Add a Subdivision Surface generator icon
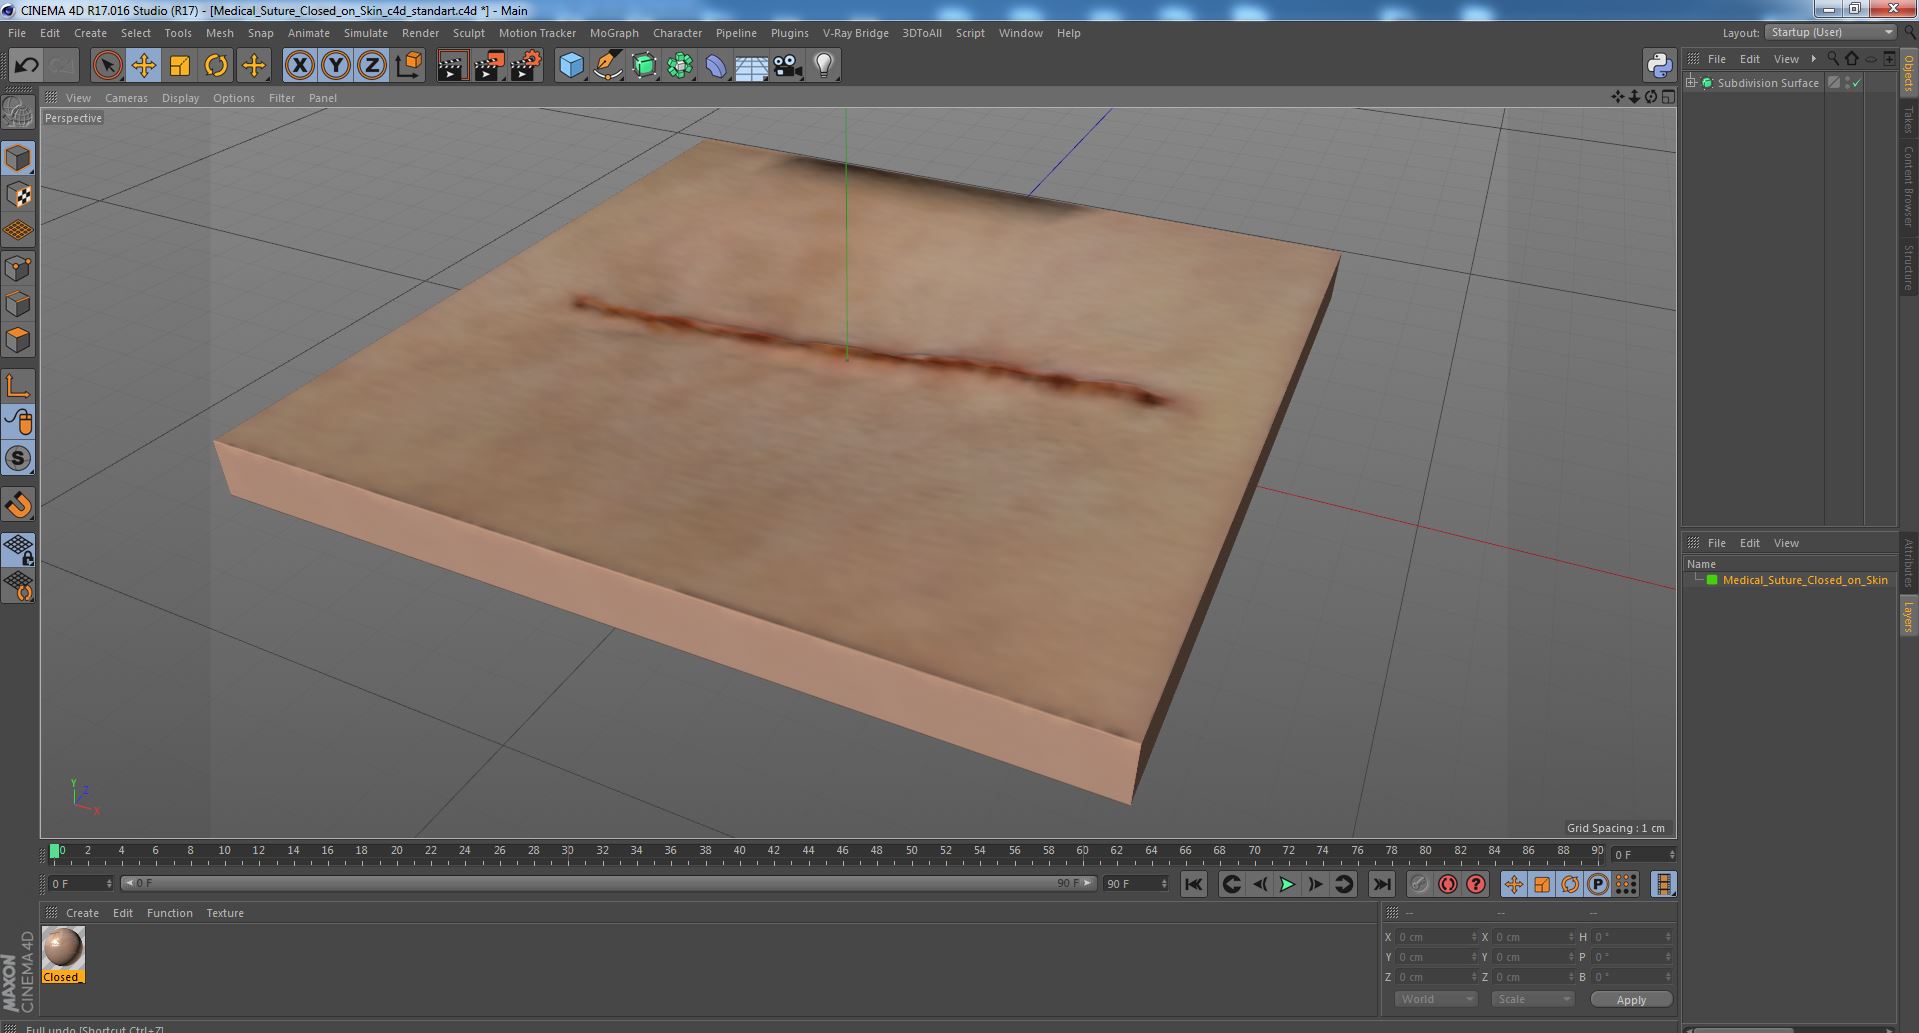The height and width of the screenshot is (1033, 1919). 644,66
